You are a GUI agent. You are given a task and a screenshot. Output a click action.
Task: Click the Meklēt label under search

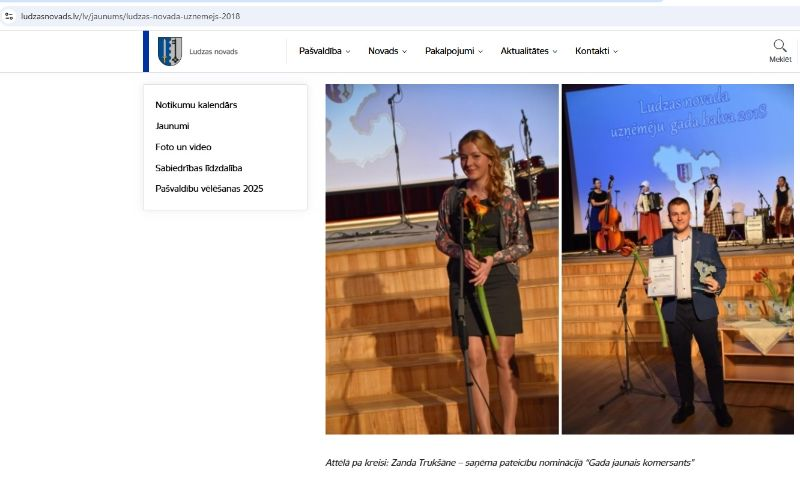coord(780,60)
